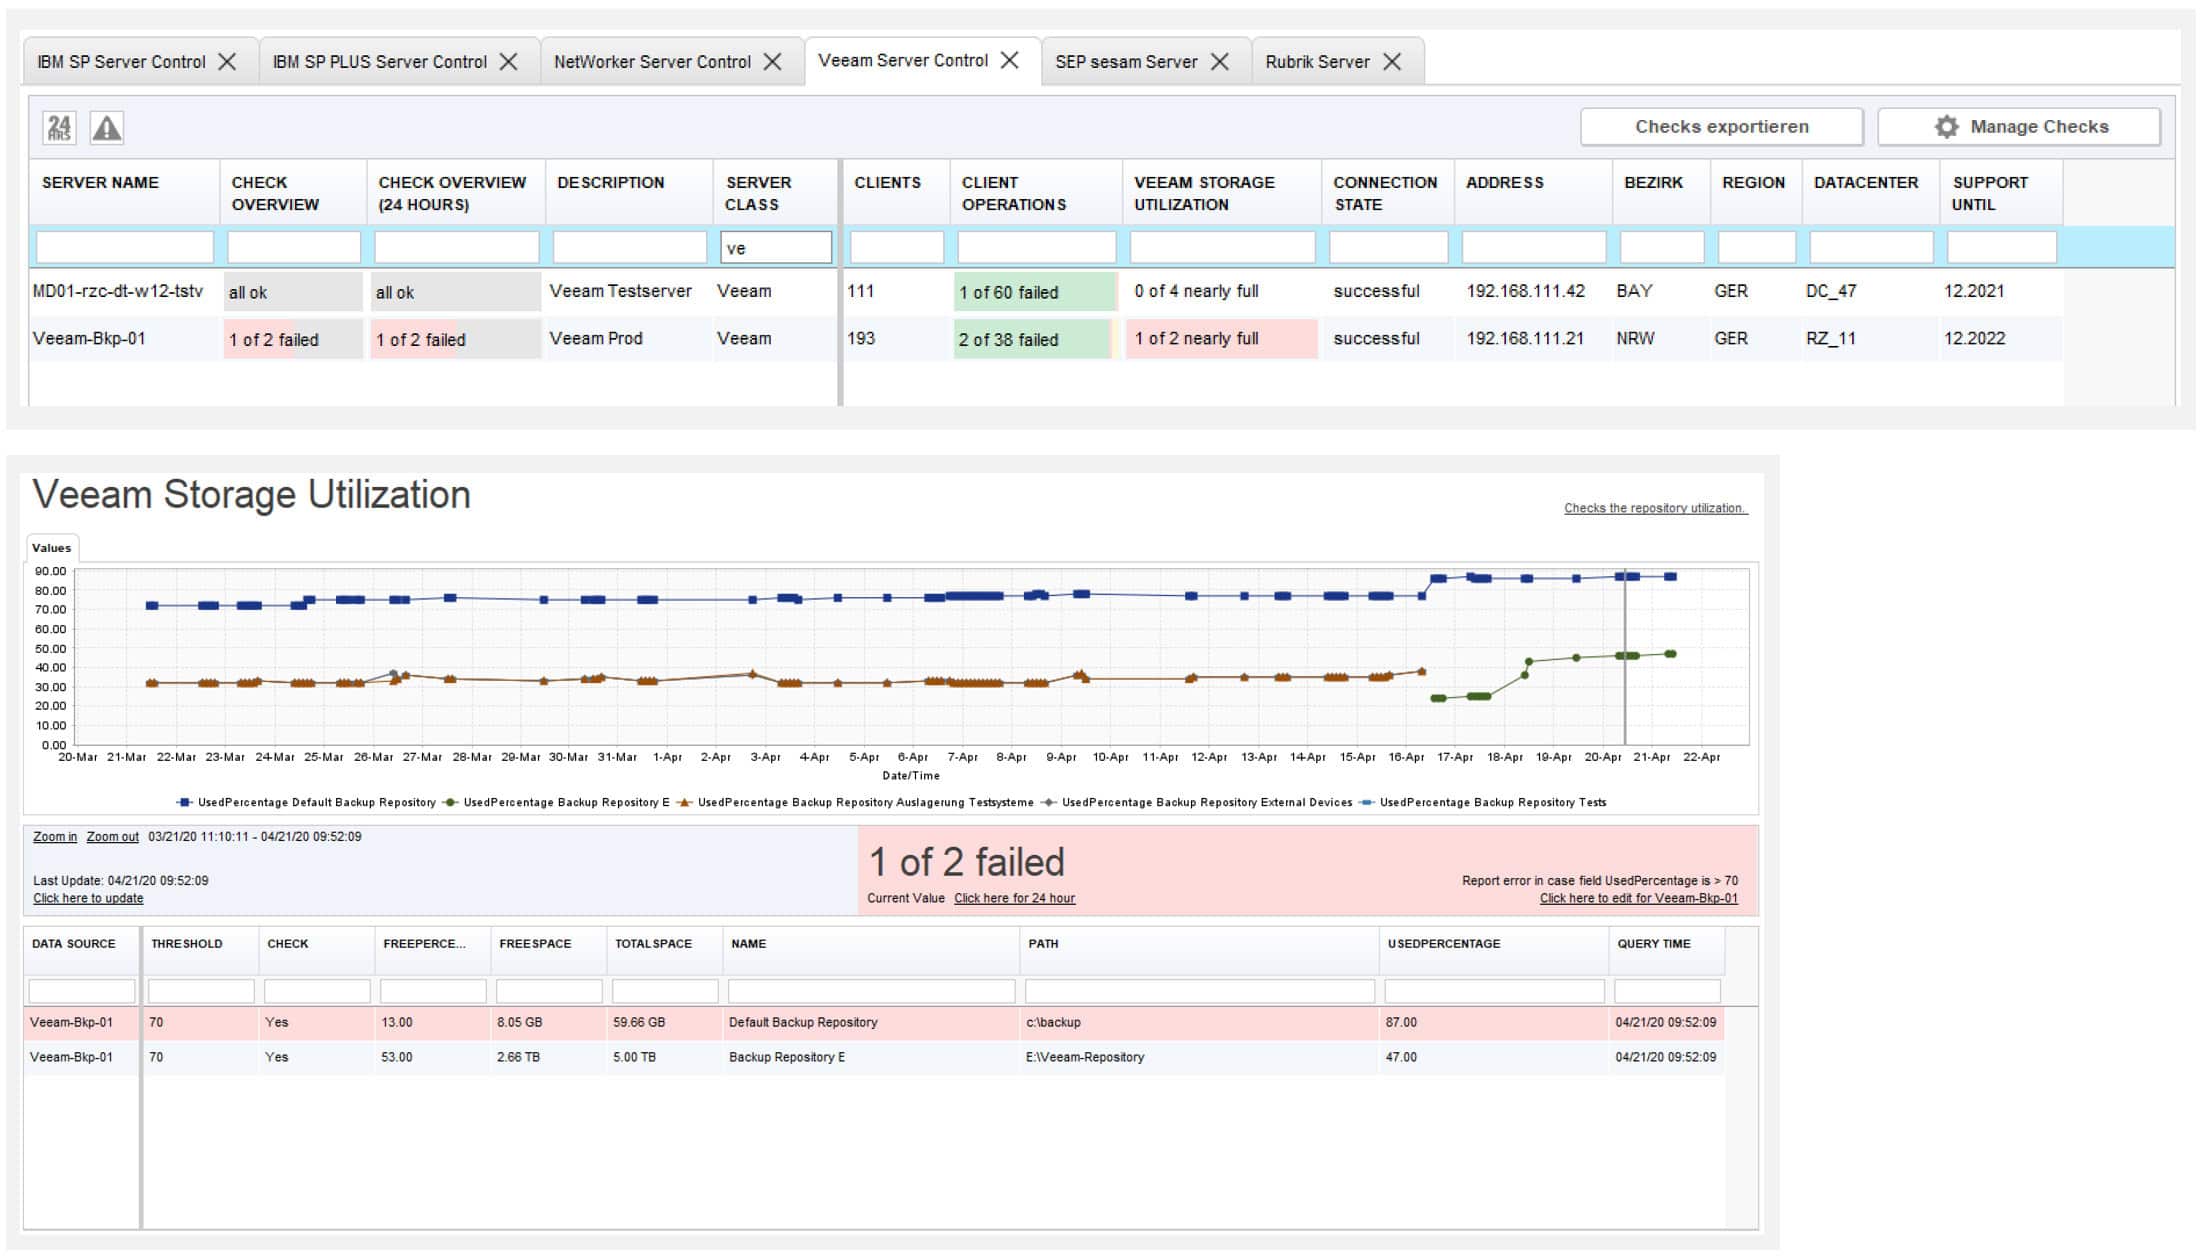Close the NetWorker Server Control tab
The height and width of the screenshot is (1257, 2206).
click(x=773, y=62)
